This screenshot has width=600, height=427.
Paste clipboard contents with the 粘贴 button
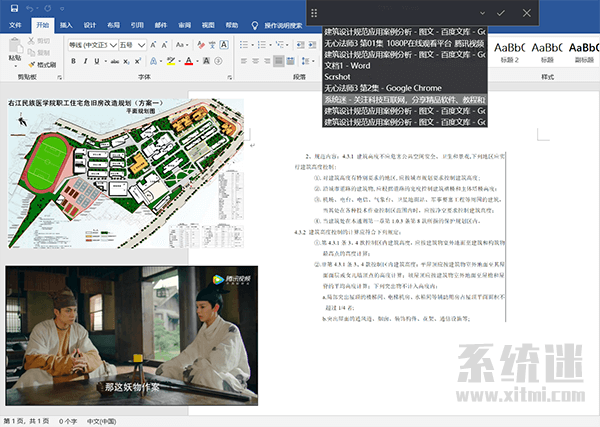[x=15, y=52]
